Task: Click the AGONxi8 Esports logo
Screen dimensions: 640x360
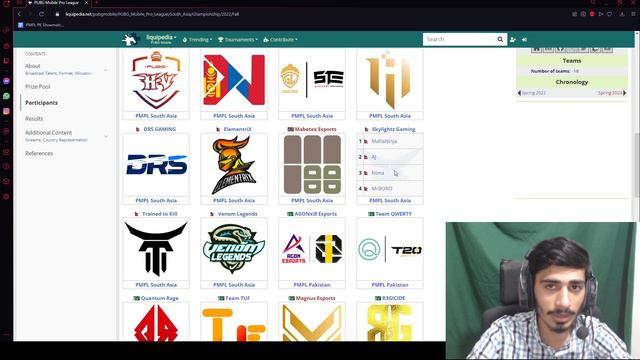Action: pyautogui.click(x=312, y=249)
